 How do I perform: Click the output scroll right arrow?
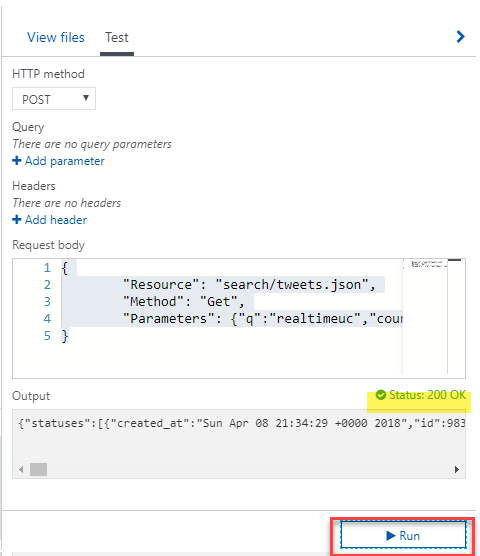click(x=457, y=469)
